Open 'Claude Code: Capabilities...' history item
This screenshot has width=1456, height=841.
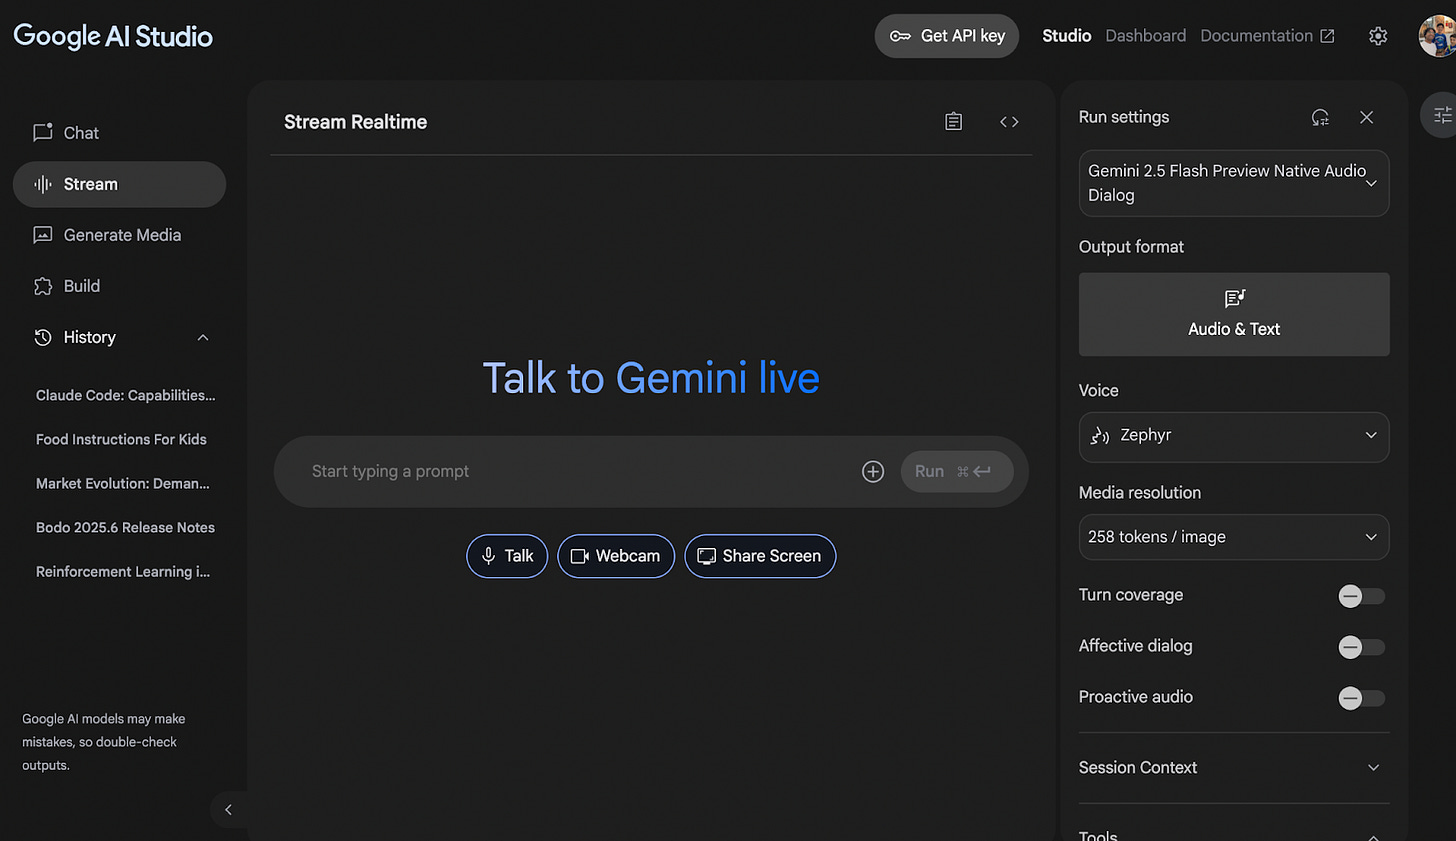coord(125,395)
